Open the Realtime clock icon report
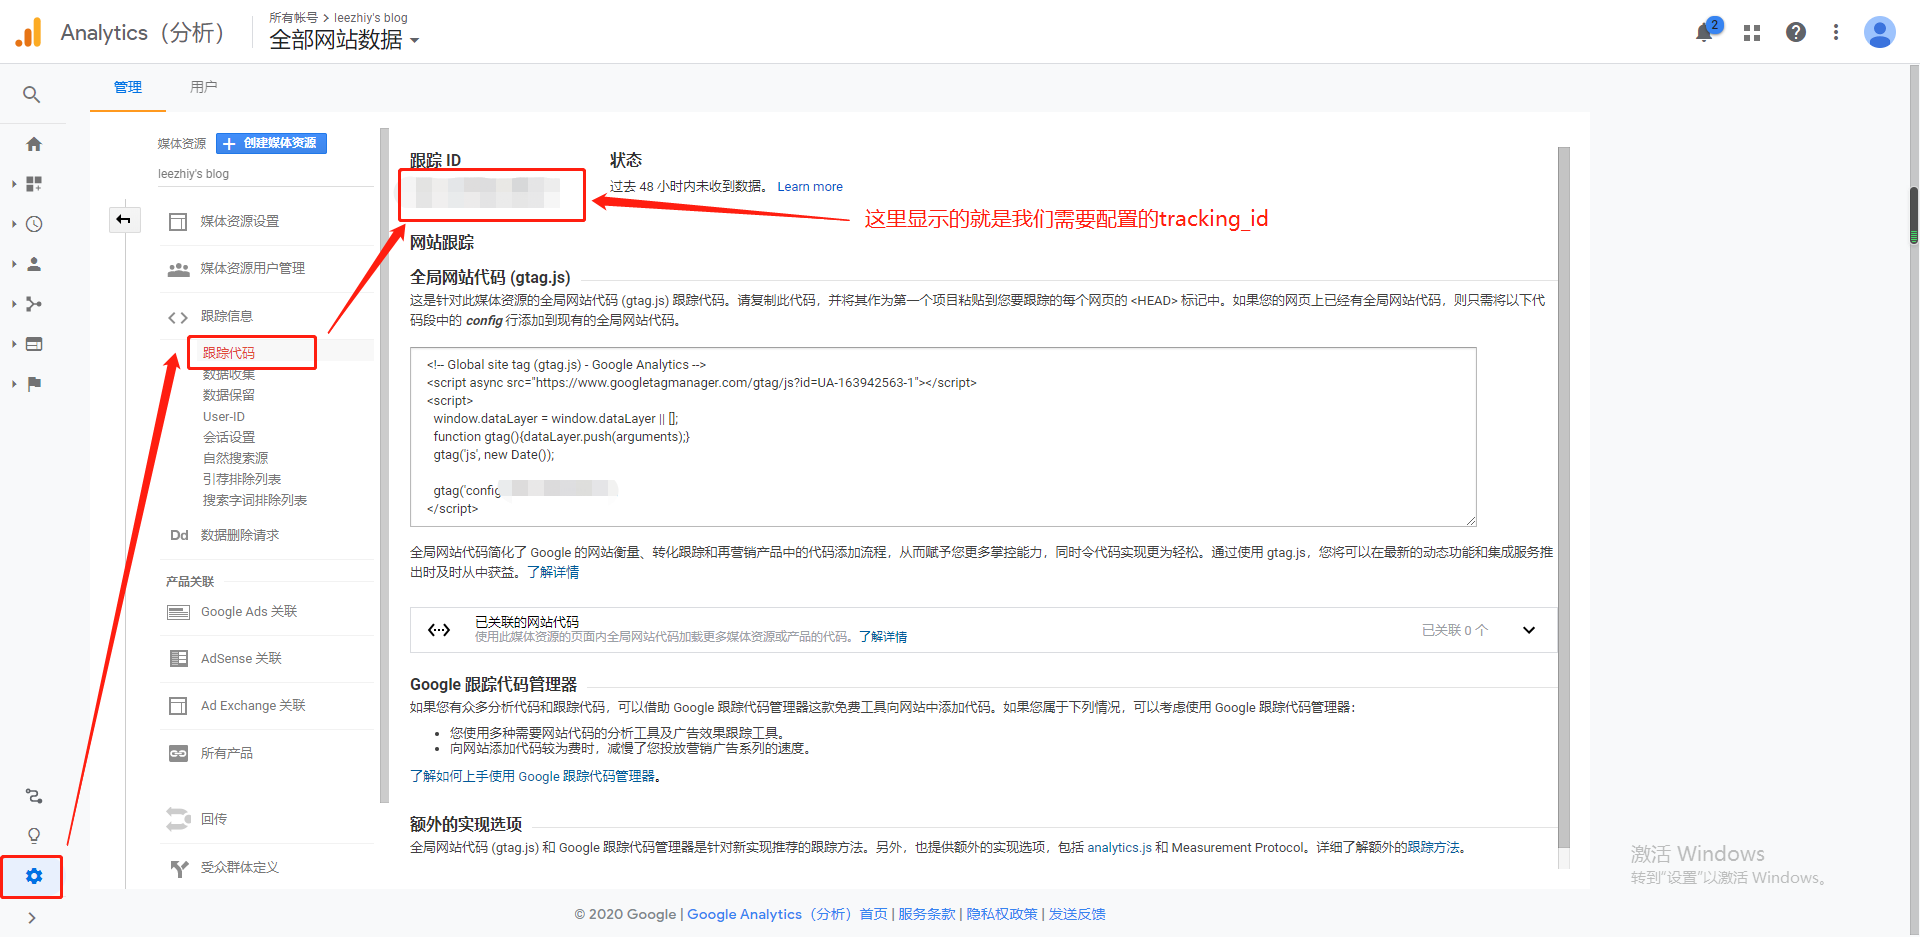Screen dimensions: 1920x937 pos(34,224)
